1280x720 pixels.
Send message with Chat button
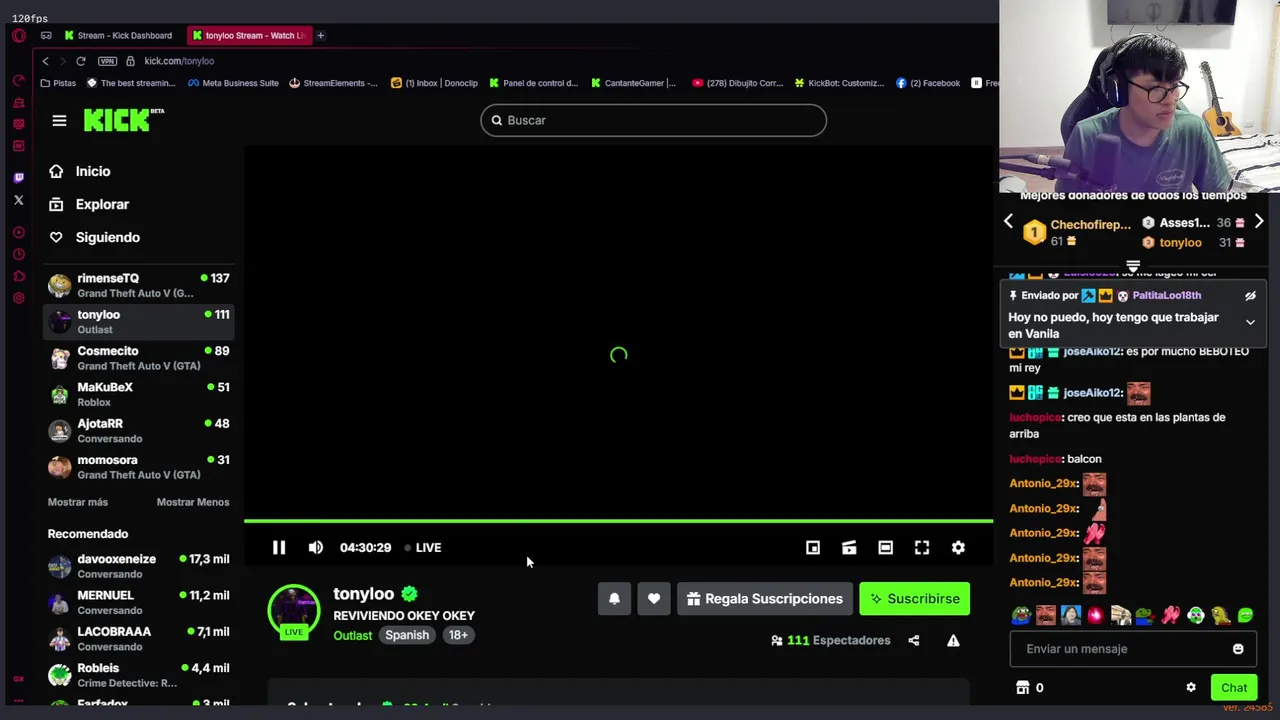(x=1234, y=688)
